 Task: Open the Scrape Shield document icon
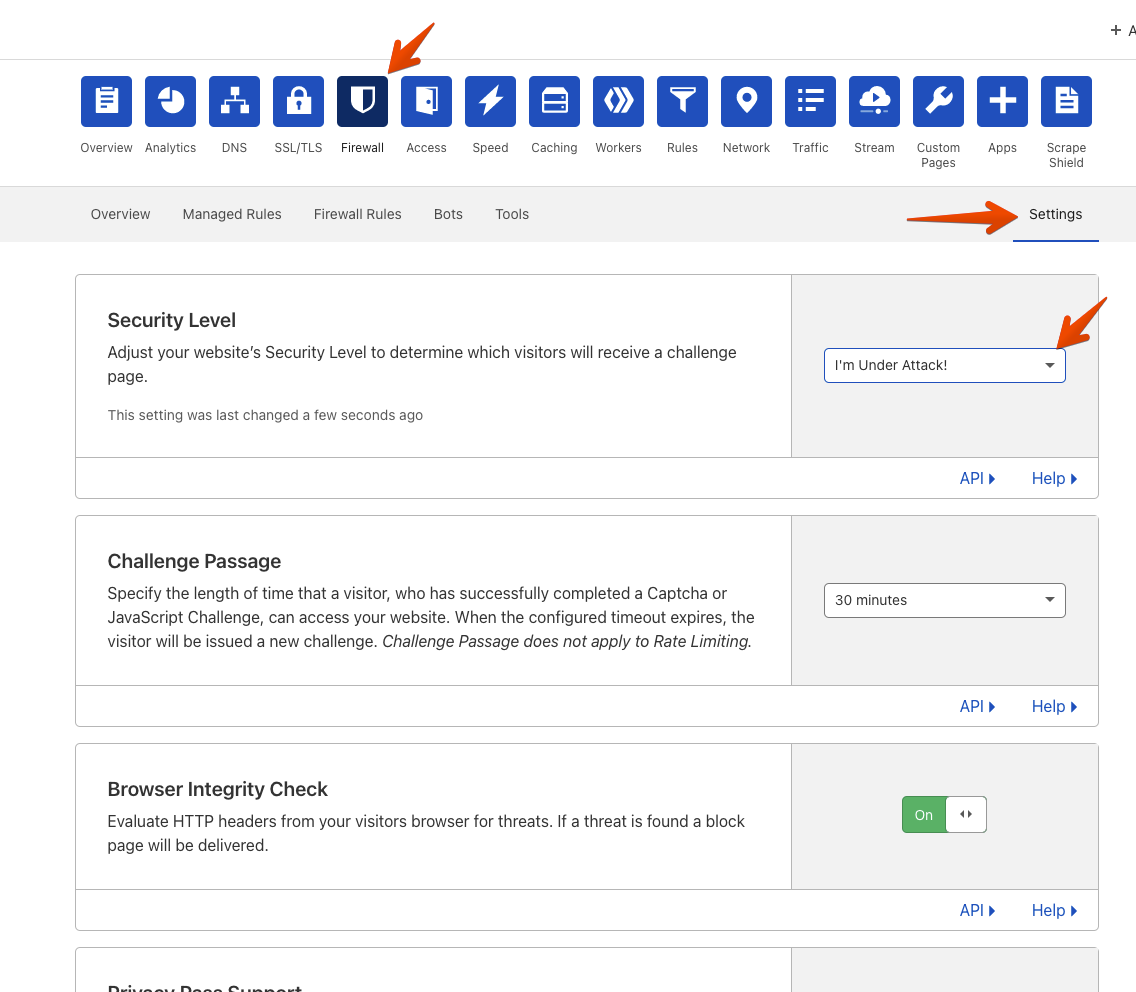coord(1066,101)
